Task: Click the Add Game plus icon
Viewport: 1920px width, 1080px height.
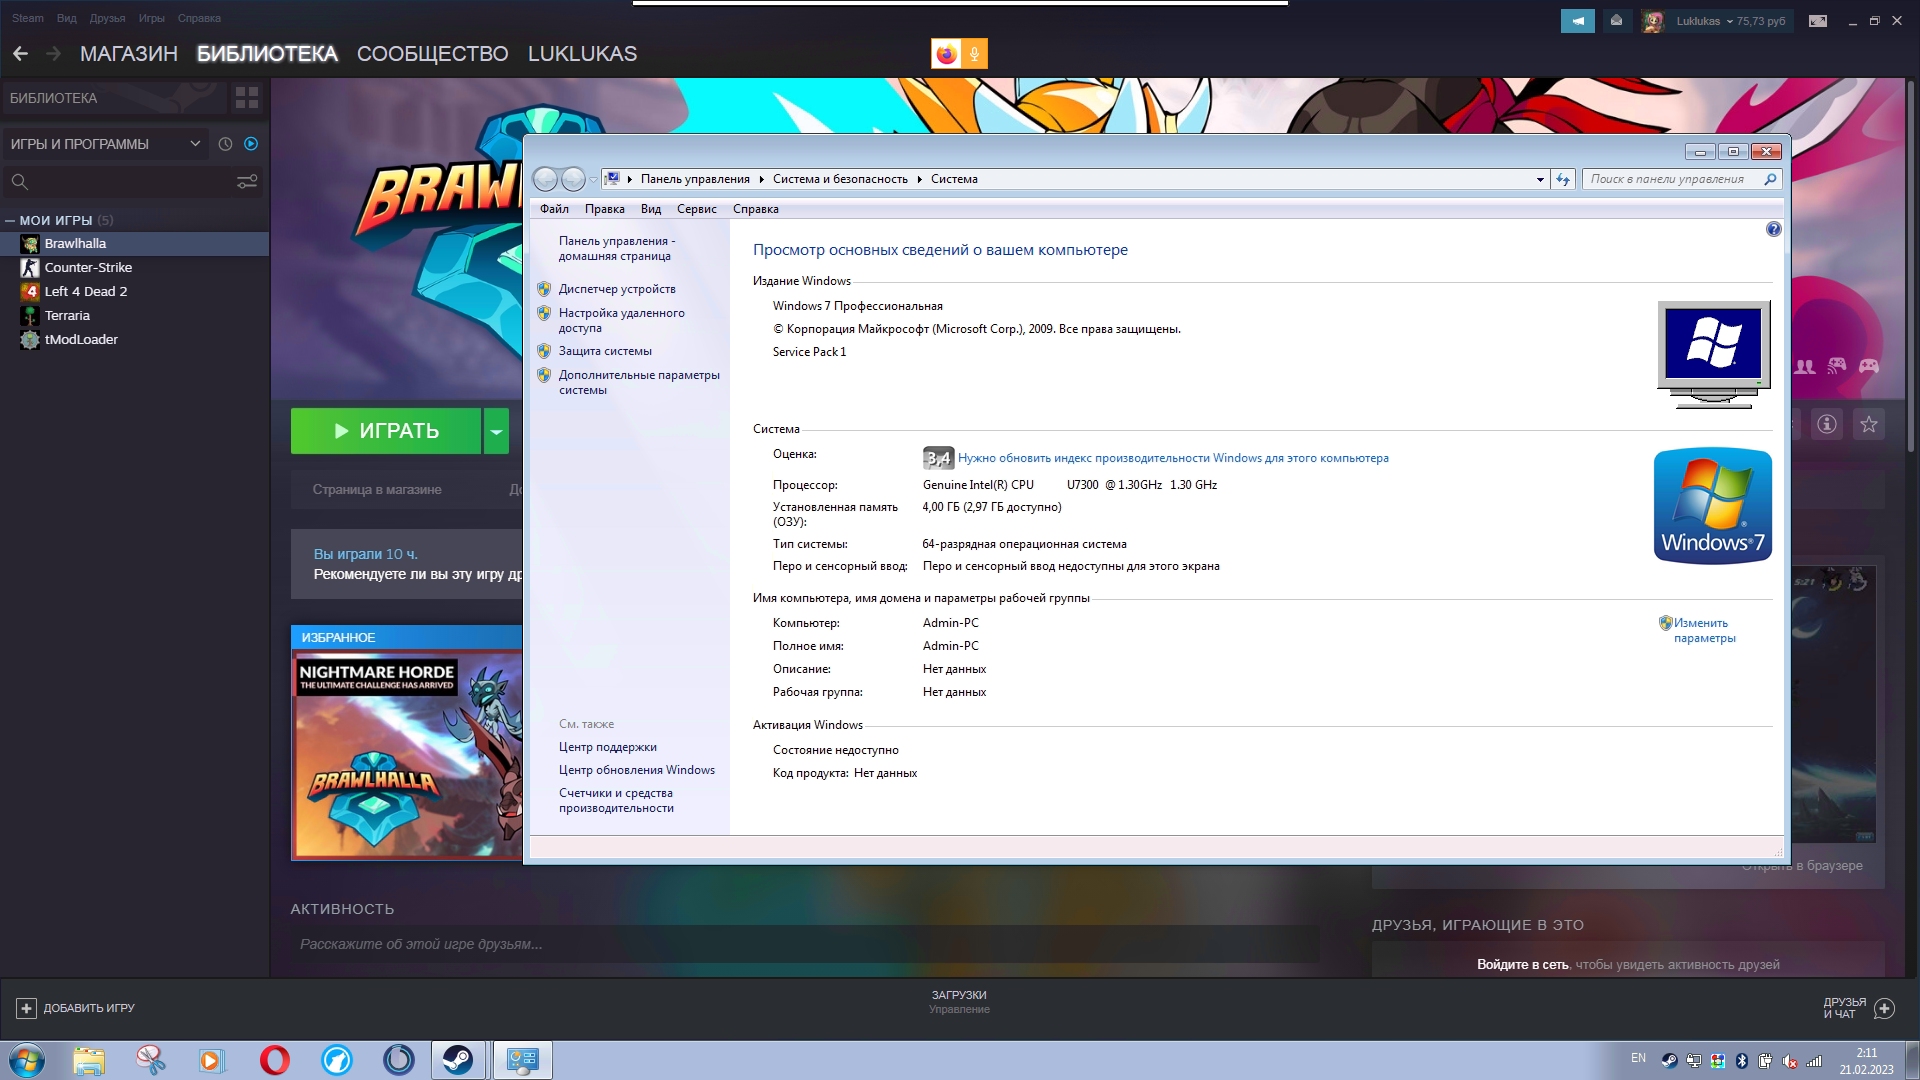Action: point(27,1008)
